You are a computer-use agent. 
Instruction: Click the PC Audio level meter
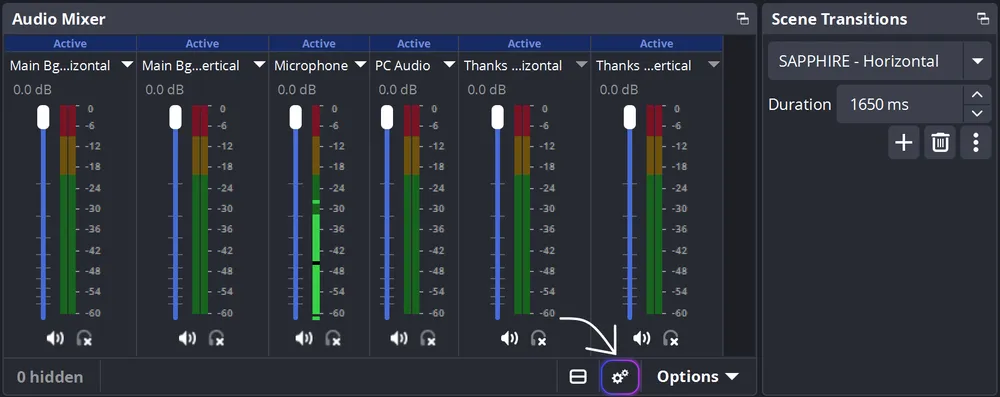coord(412,210)
